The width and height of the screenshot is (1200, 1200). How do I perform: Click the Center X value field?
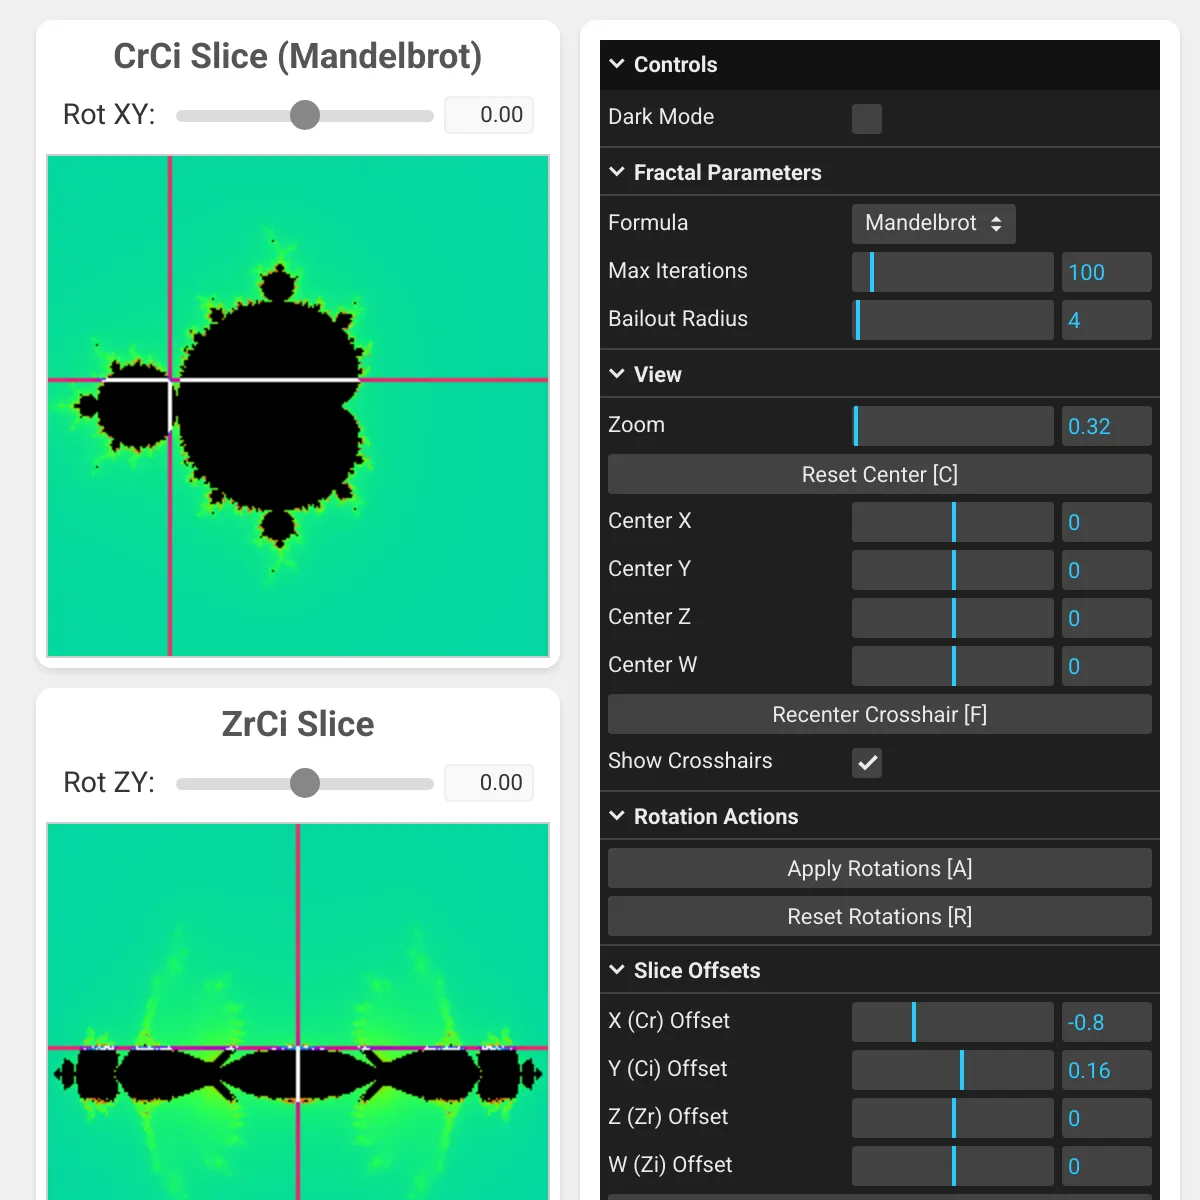coord(1107,522)
